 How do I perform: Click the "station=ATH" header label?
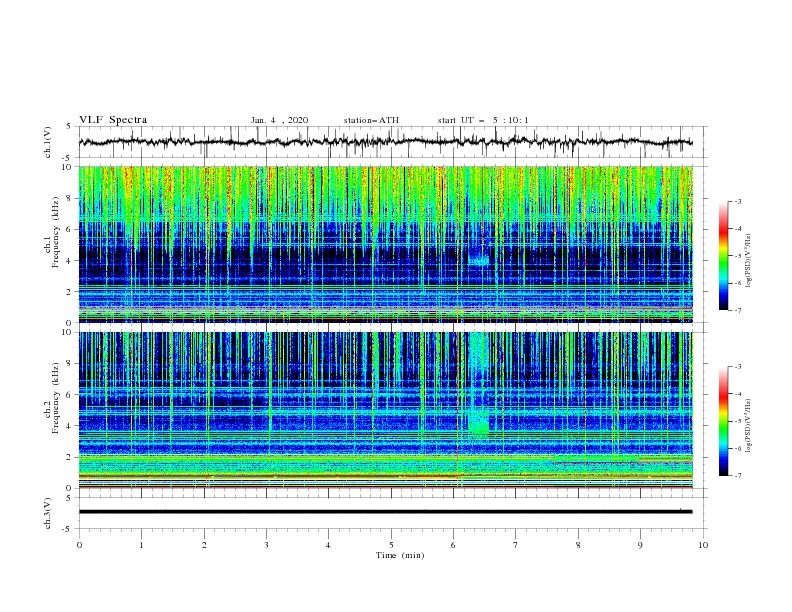[x=371, y=120]
